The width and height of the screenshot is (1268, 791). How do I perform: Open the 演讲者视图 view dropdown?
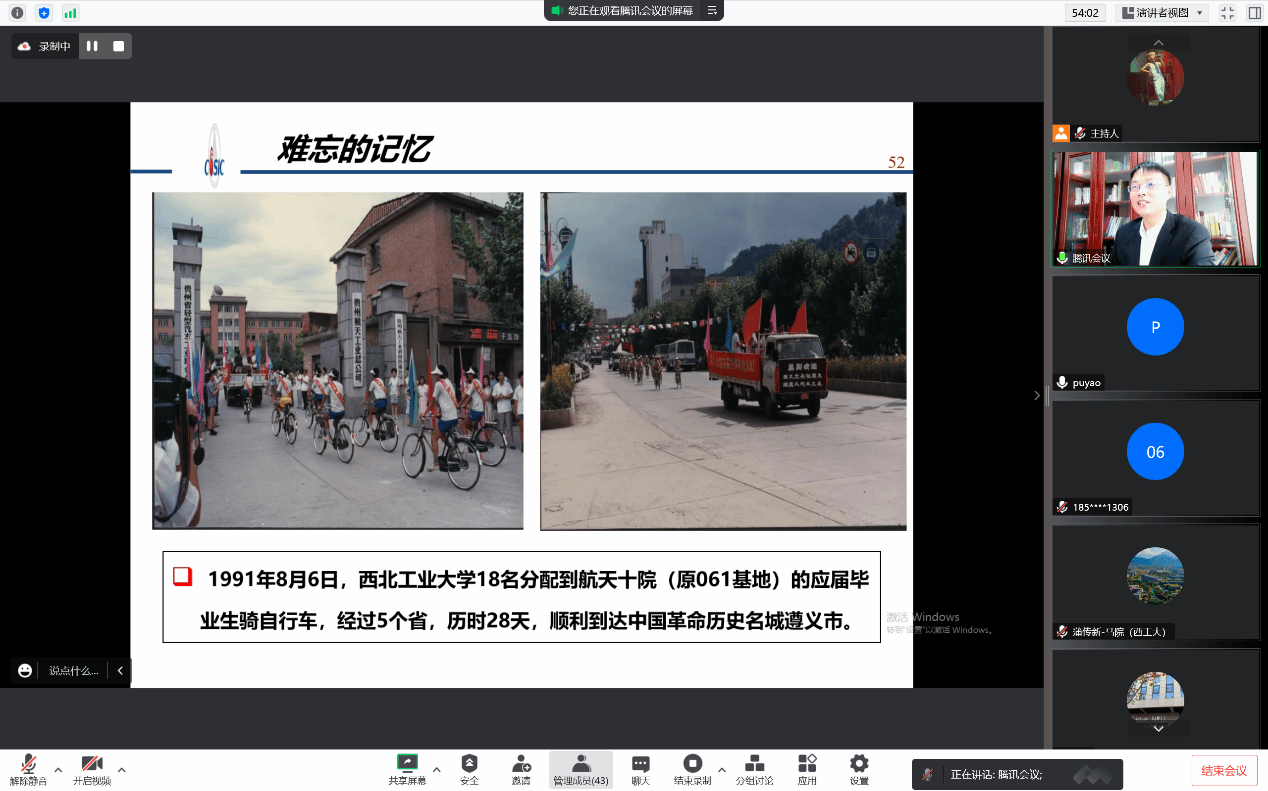1164,13
